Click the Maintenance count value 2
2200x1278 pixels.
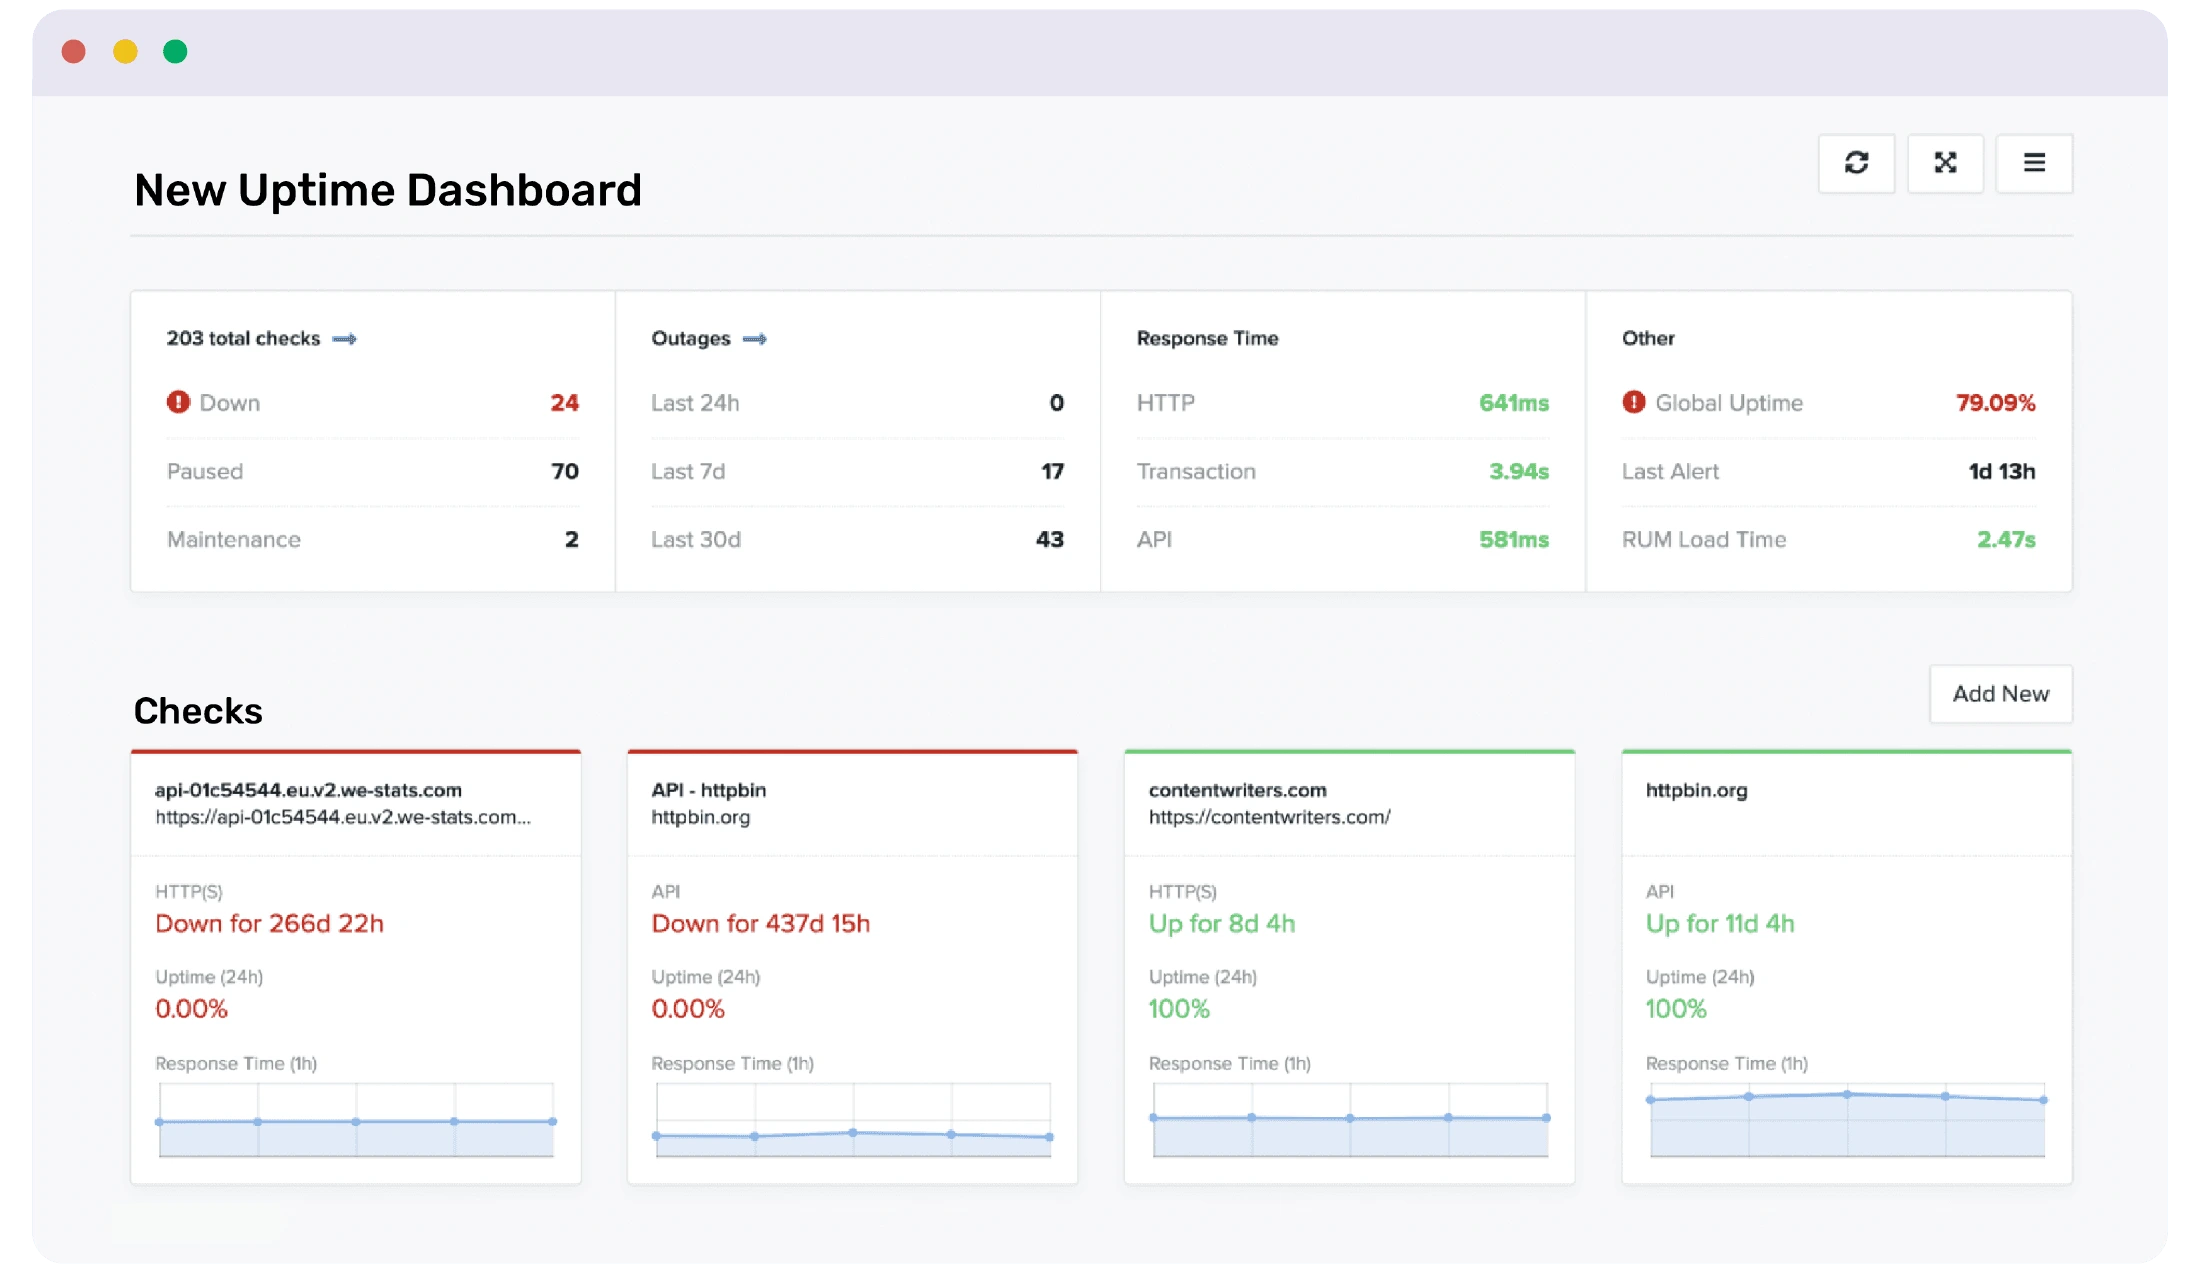(x=572, y=539)
